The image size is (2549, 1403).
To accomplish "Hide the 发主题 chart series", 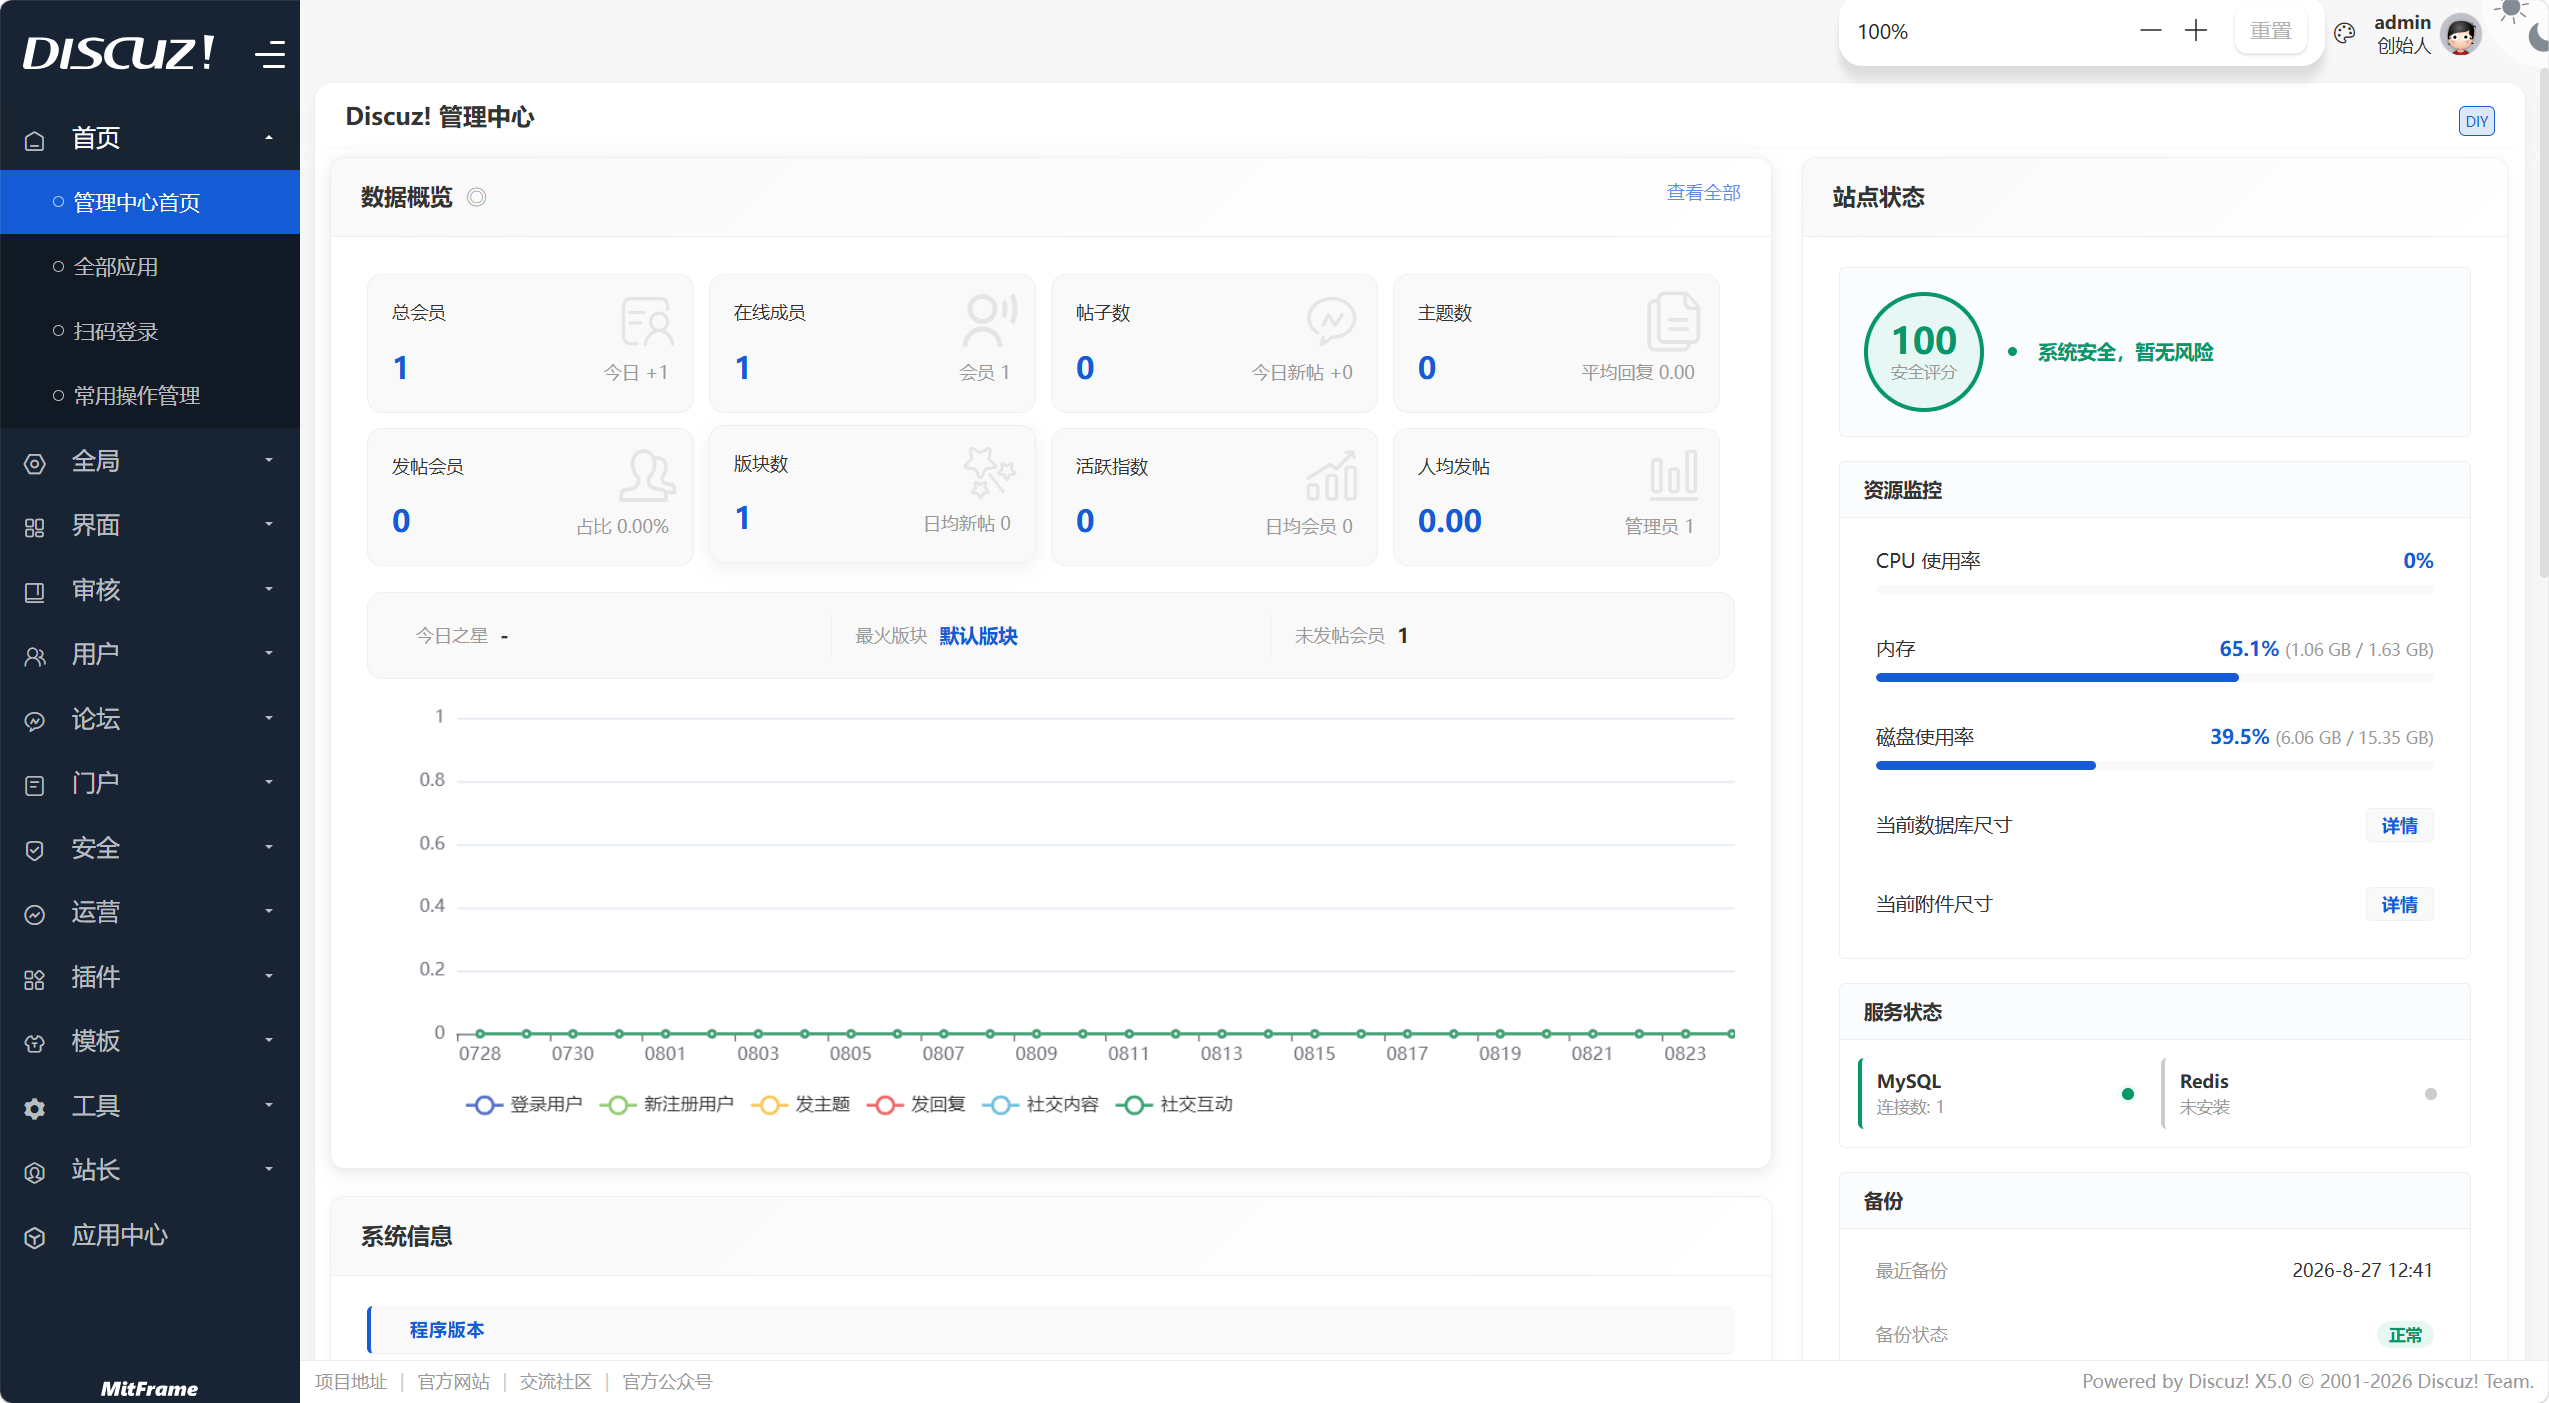I will tap(800, 1104).
